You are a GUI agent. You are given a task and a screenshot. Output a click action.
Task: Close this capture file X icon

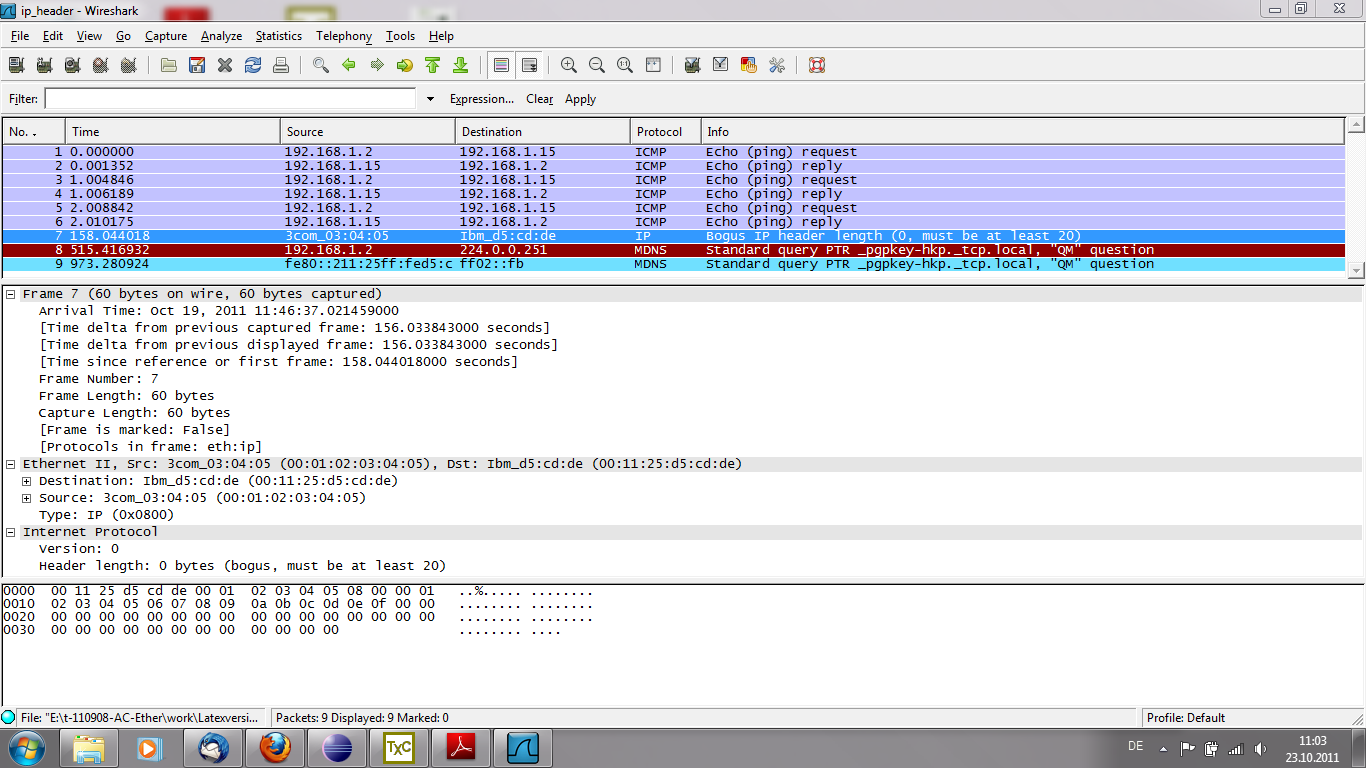pyautogui.click(x=225, y=65)
